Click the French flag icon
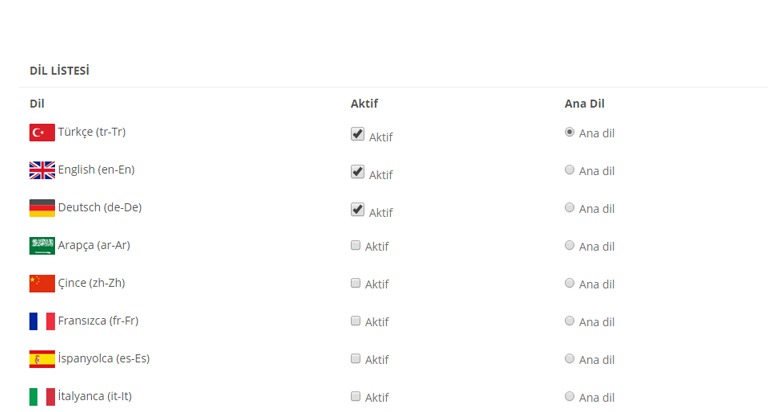This screenshot has height=412, width=768. pyautogui.click(x=42, y=321)
